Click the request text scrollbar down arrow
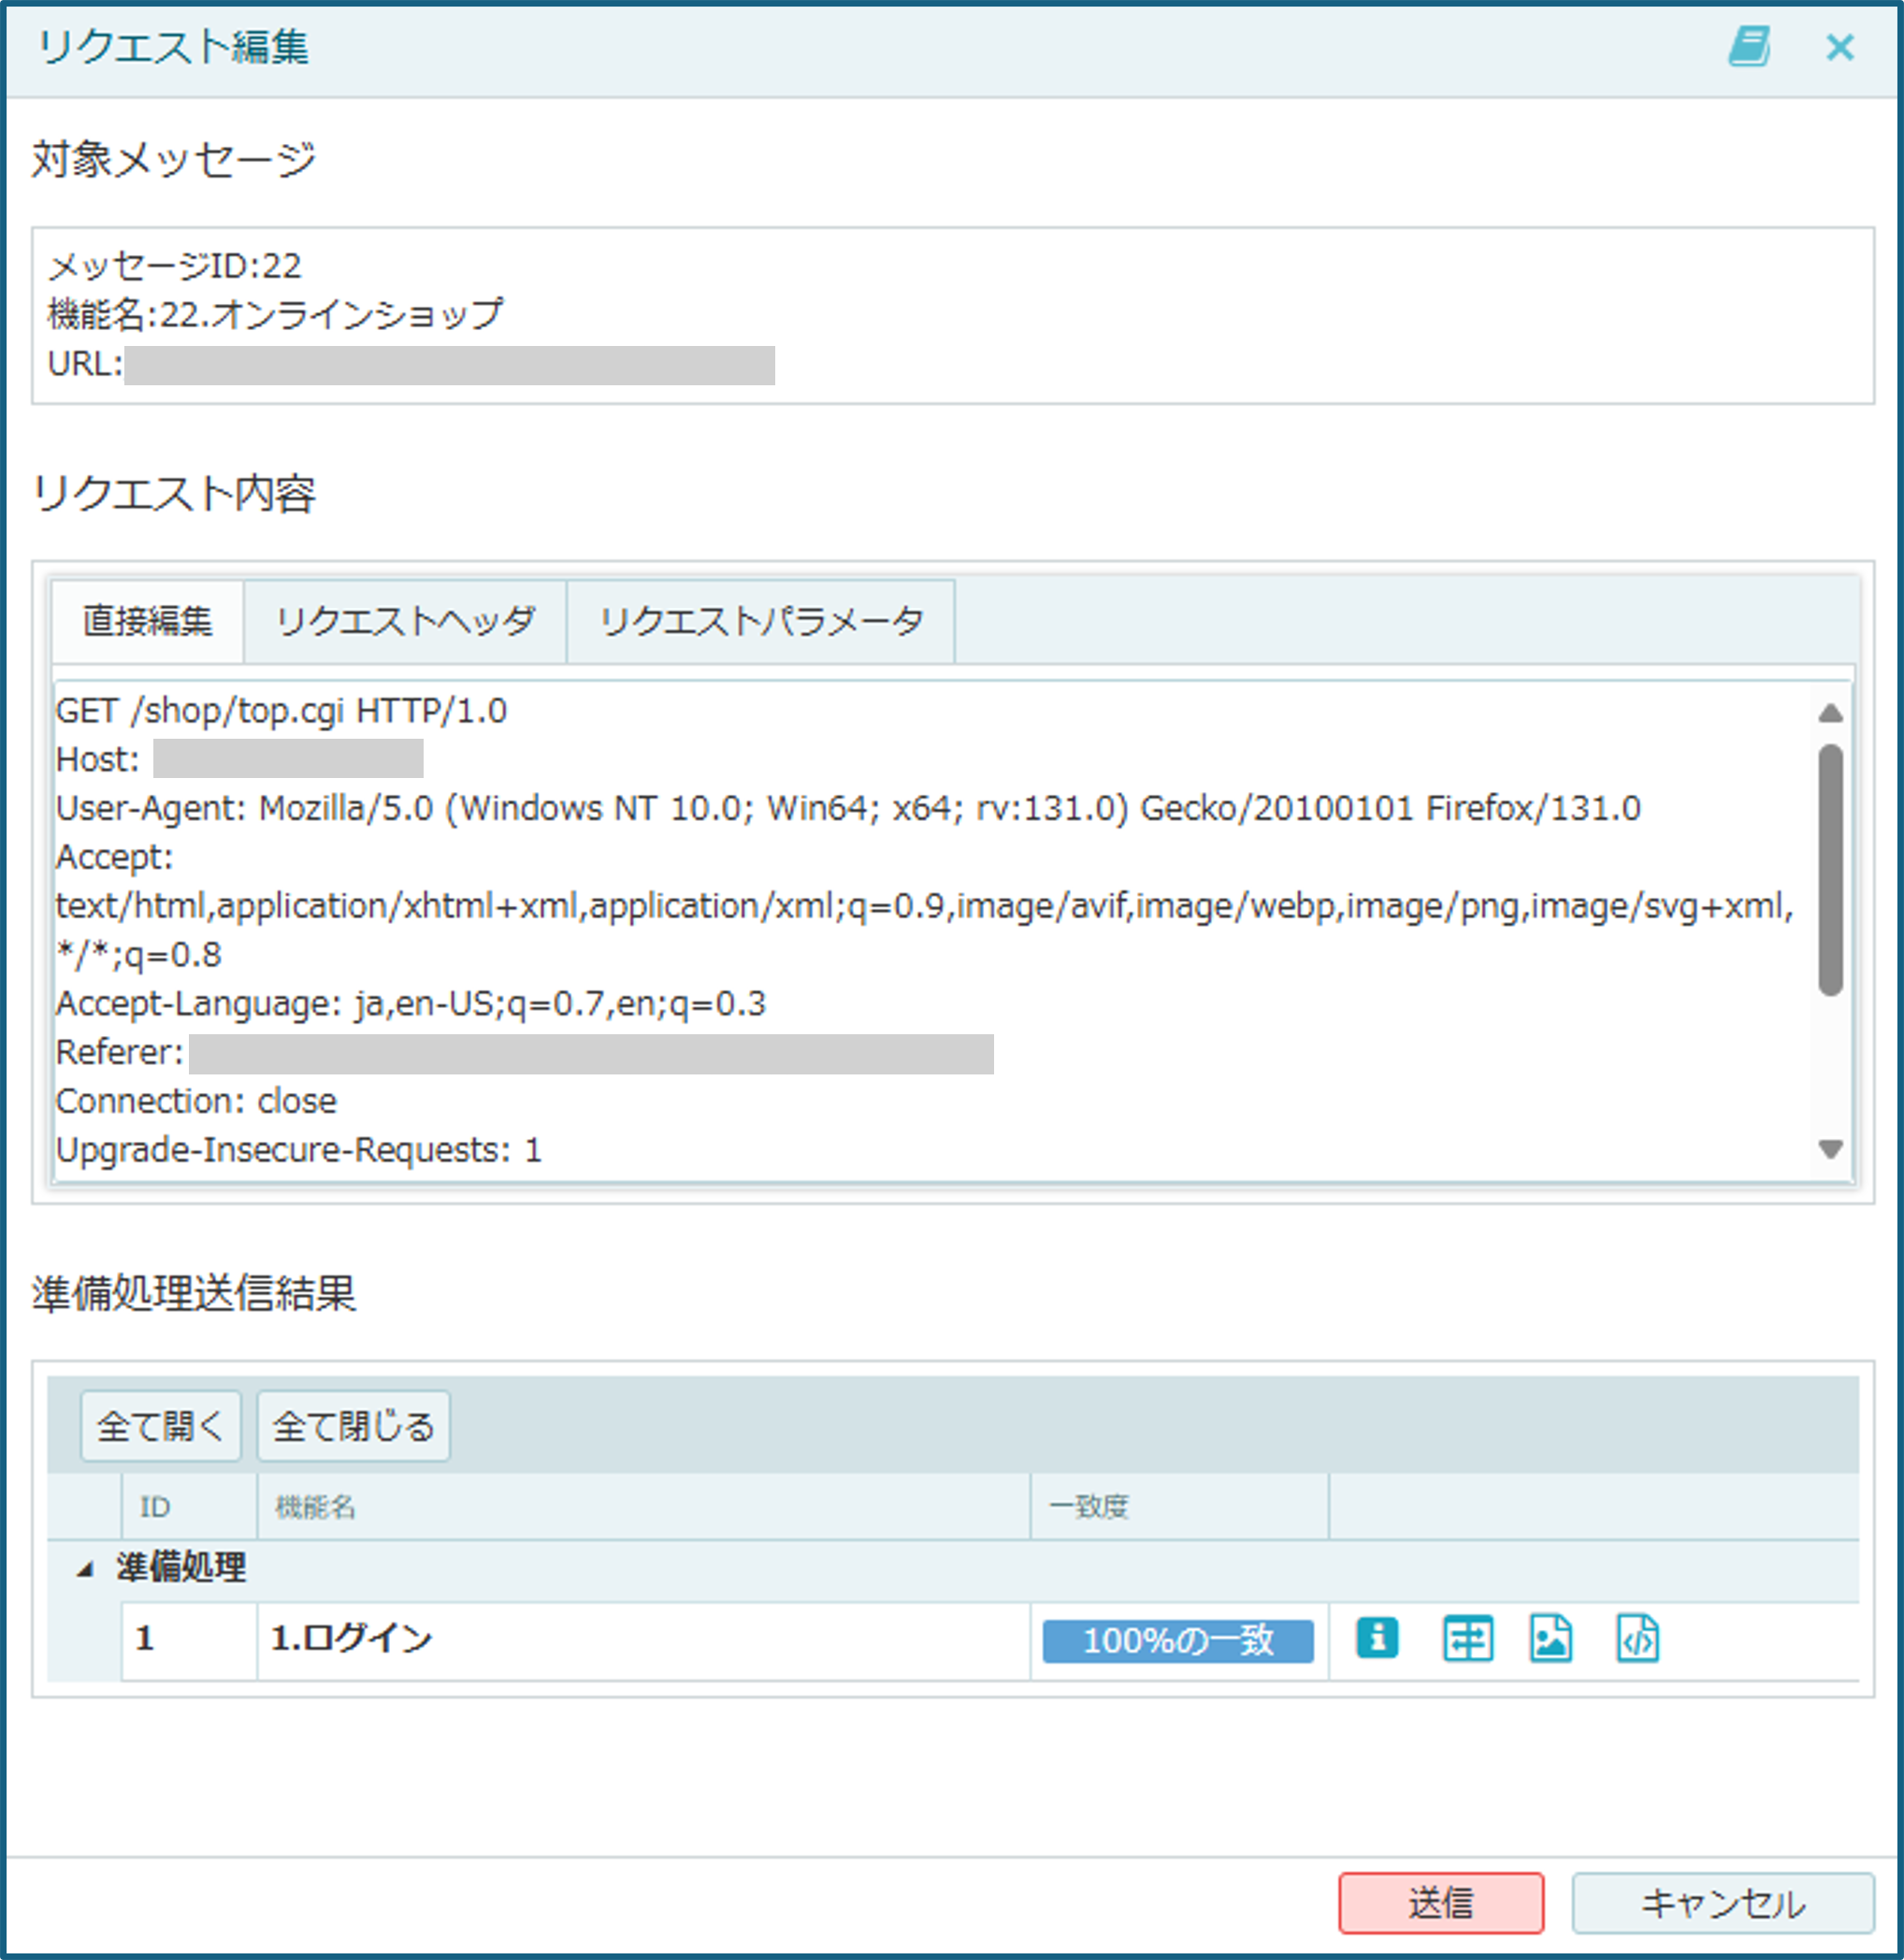 (x=1830, y=1149)
